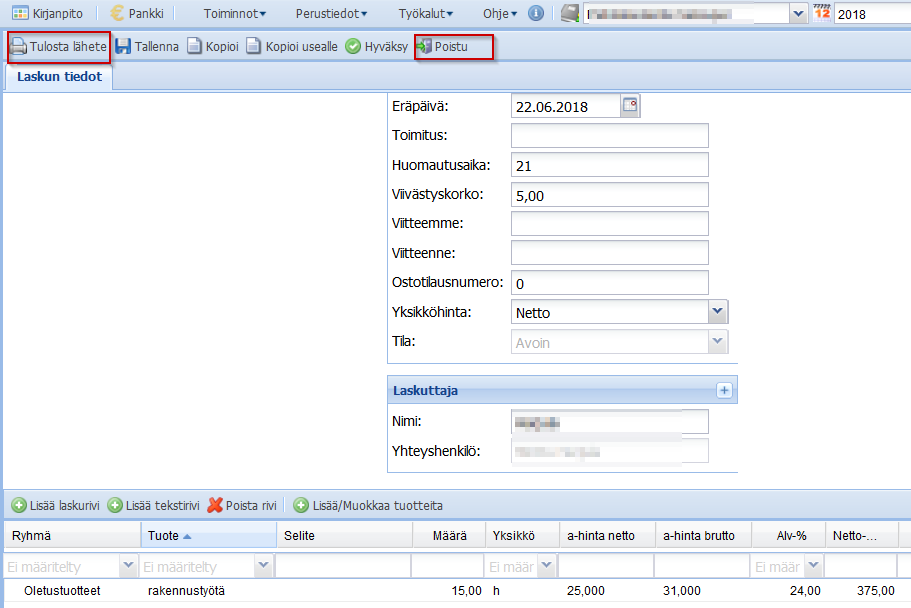Click the Kopioi copy icon
Viewport: 911px width, 608px height.
[x=195, y=47]
